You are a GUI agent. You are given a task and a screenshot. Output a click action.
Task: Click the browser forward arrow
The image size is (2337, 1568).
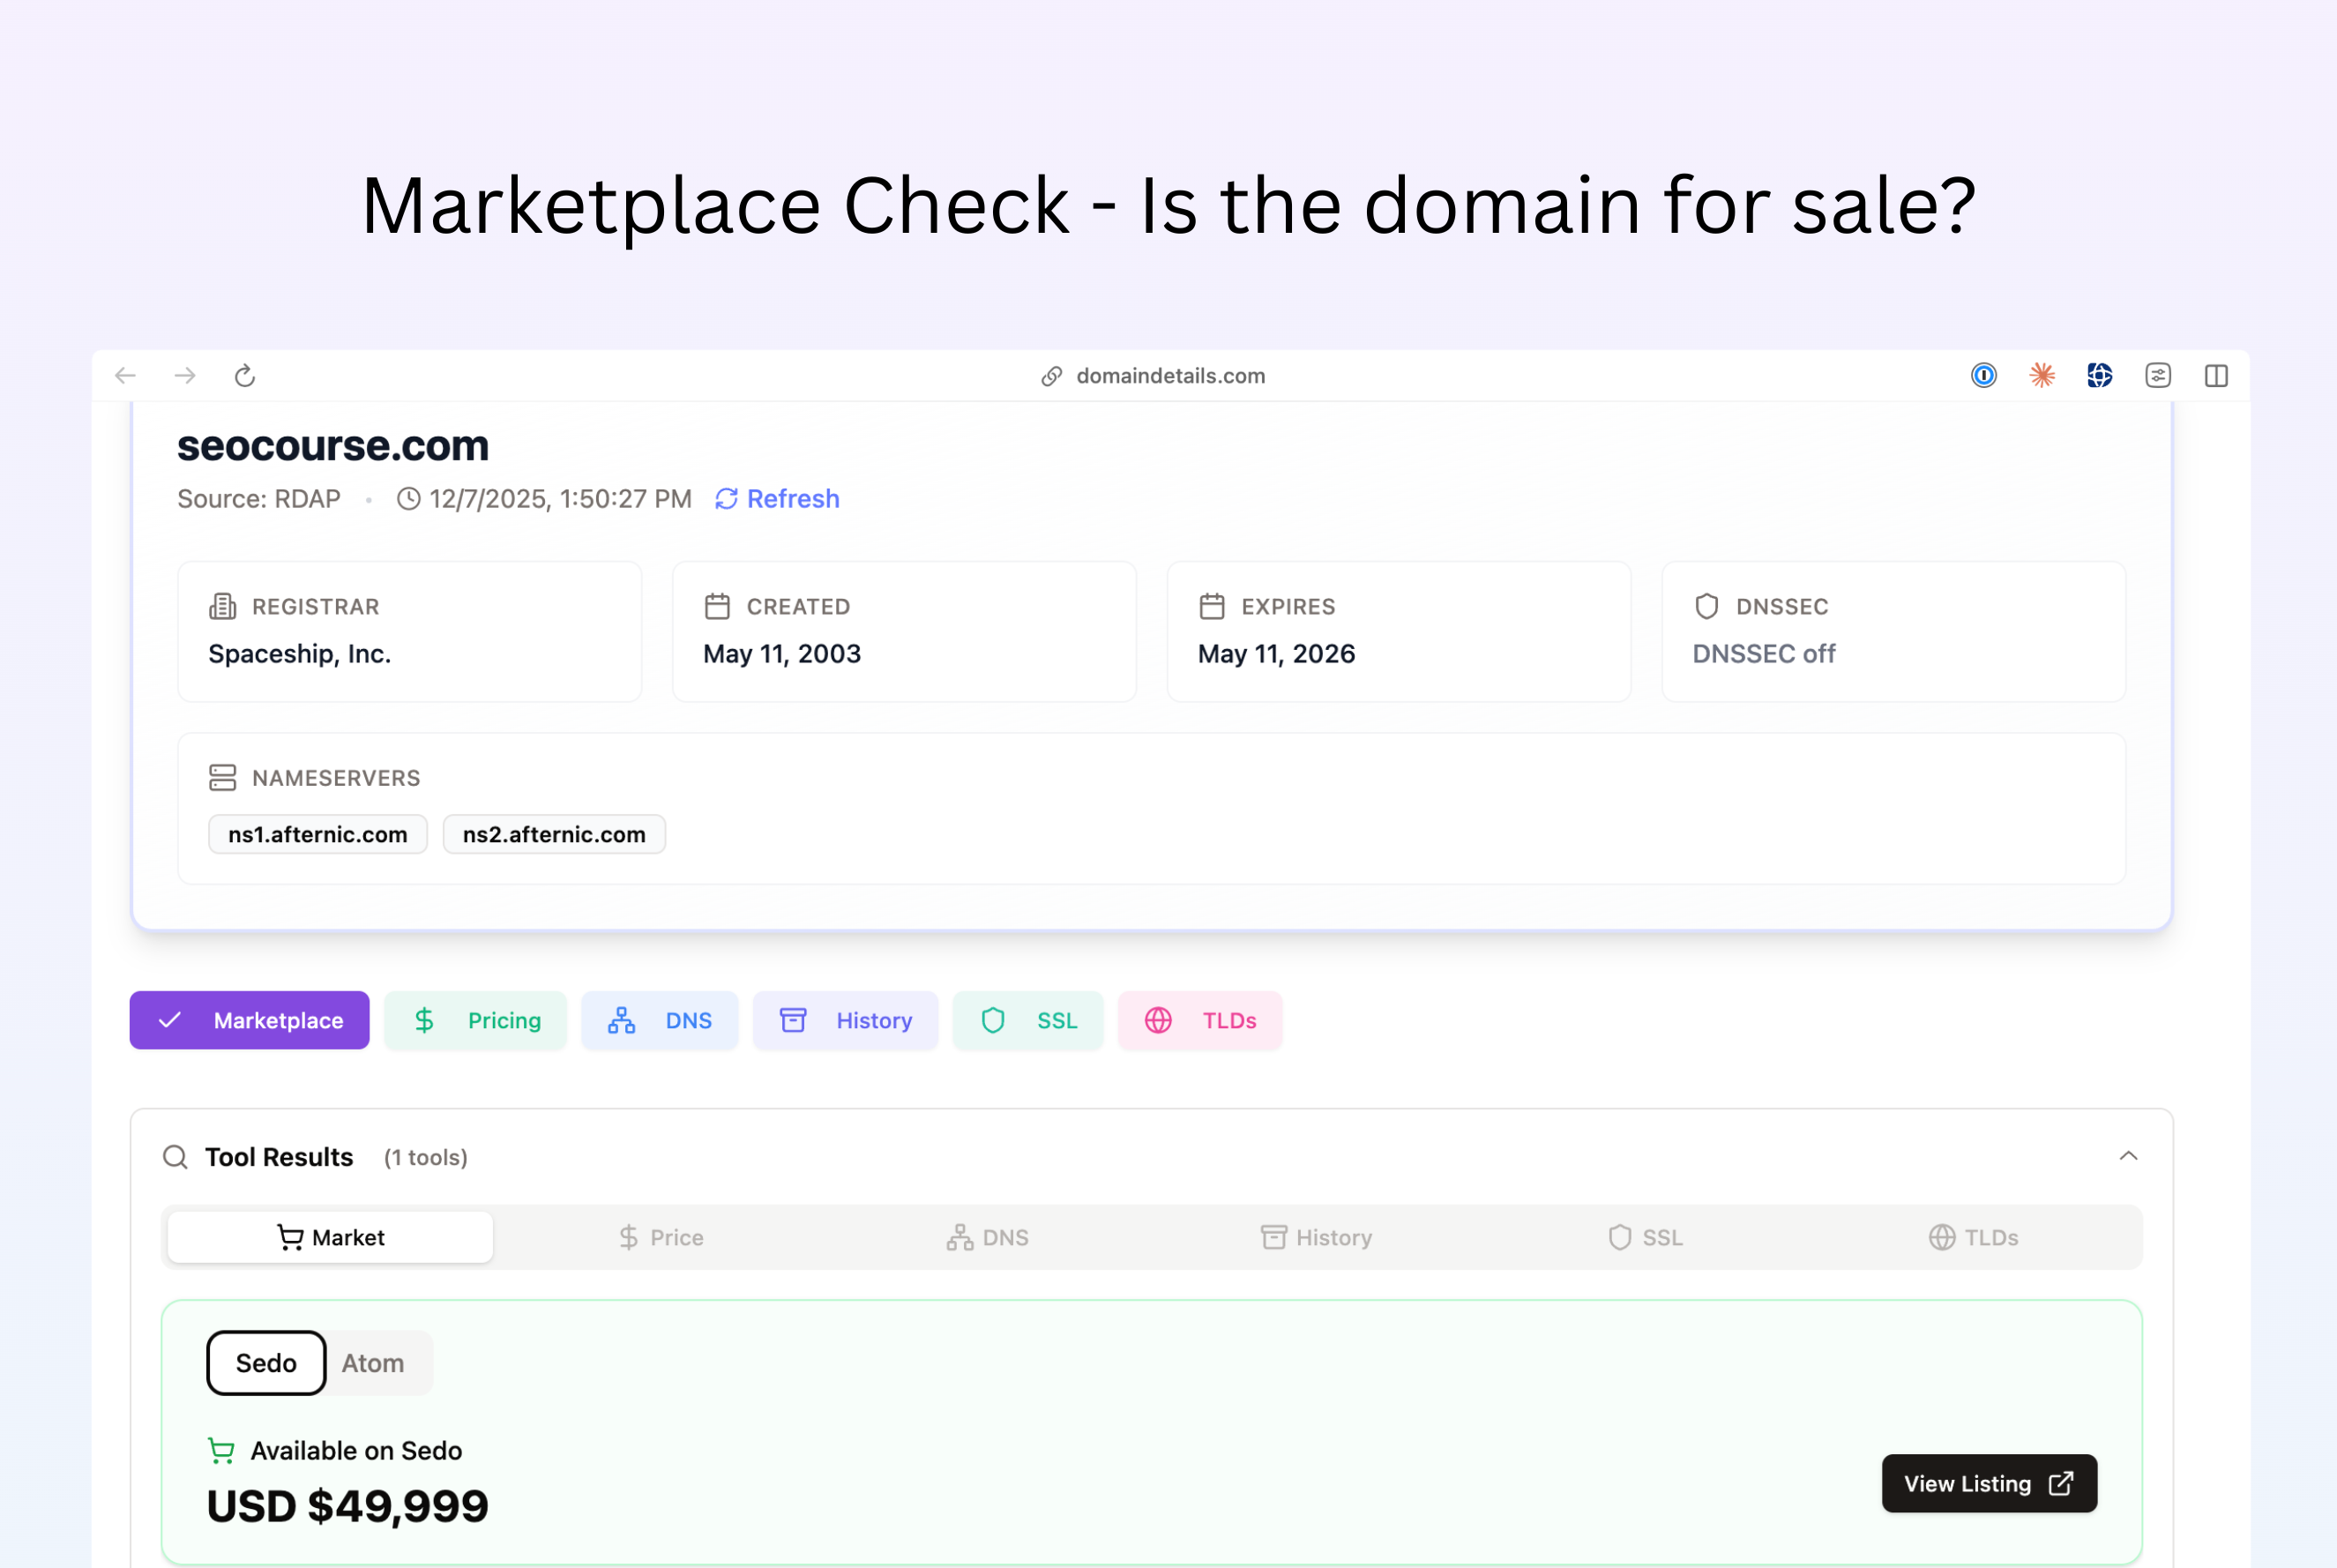pyautogui.click(x=185, y=376)
